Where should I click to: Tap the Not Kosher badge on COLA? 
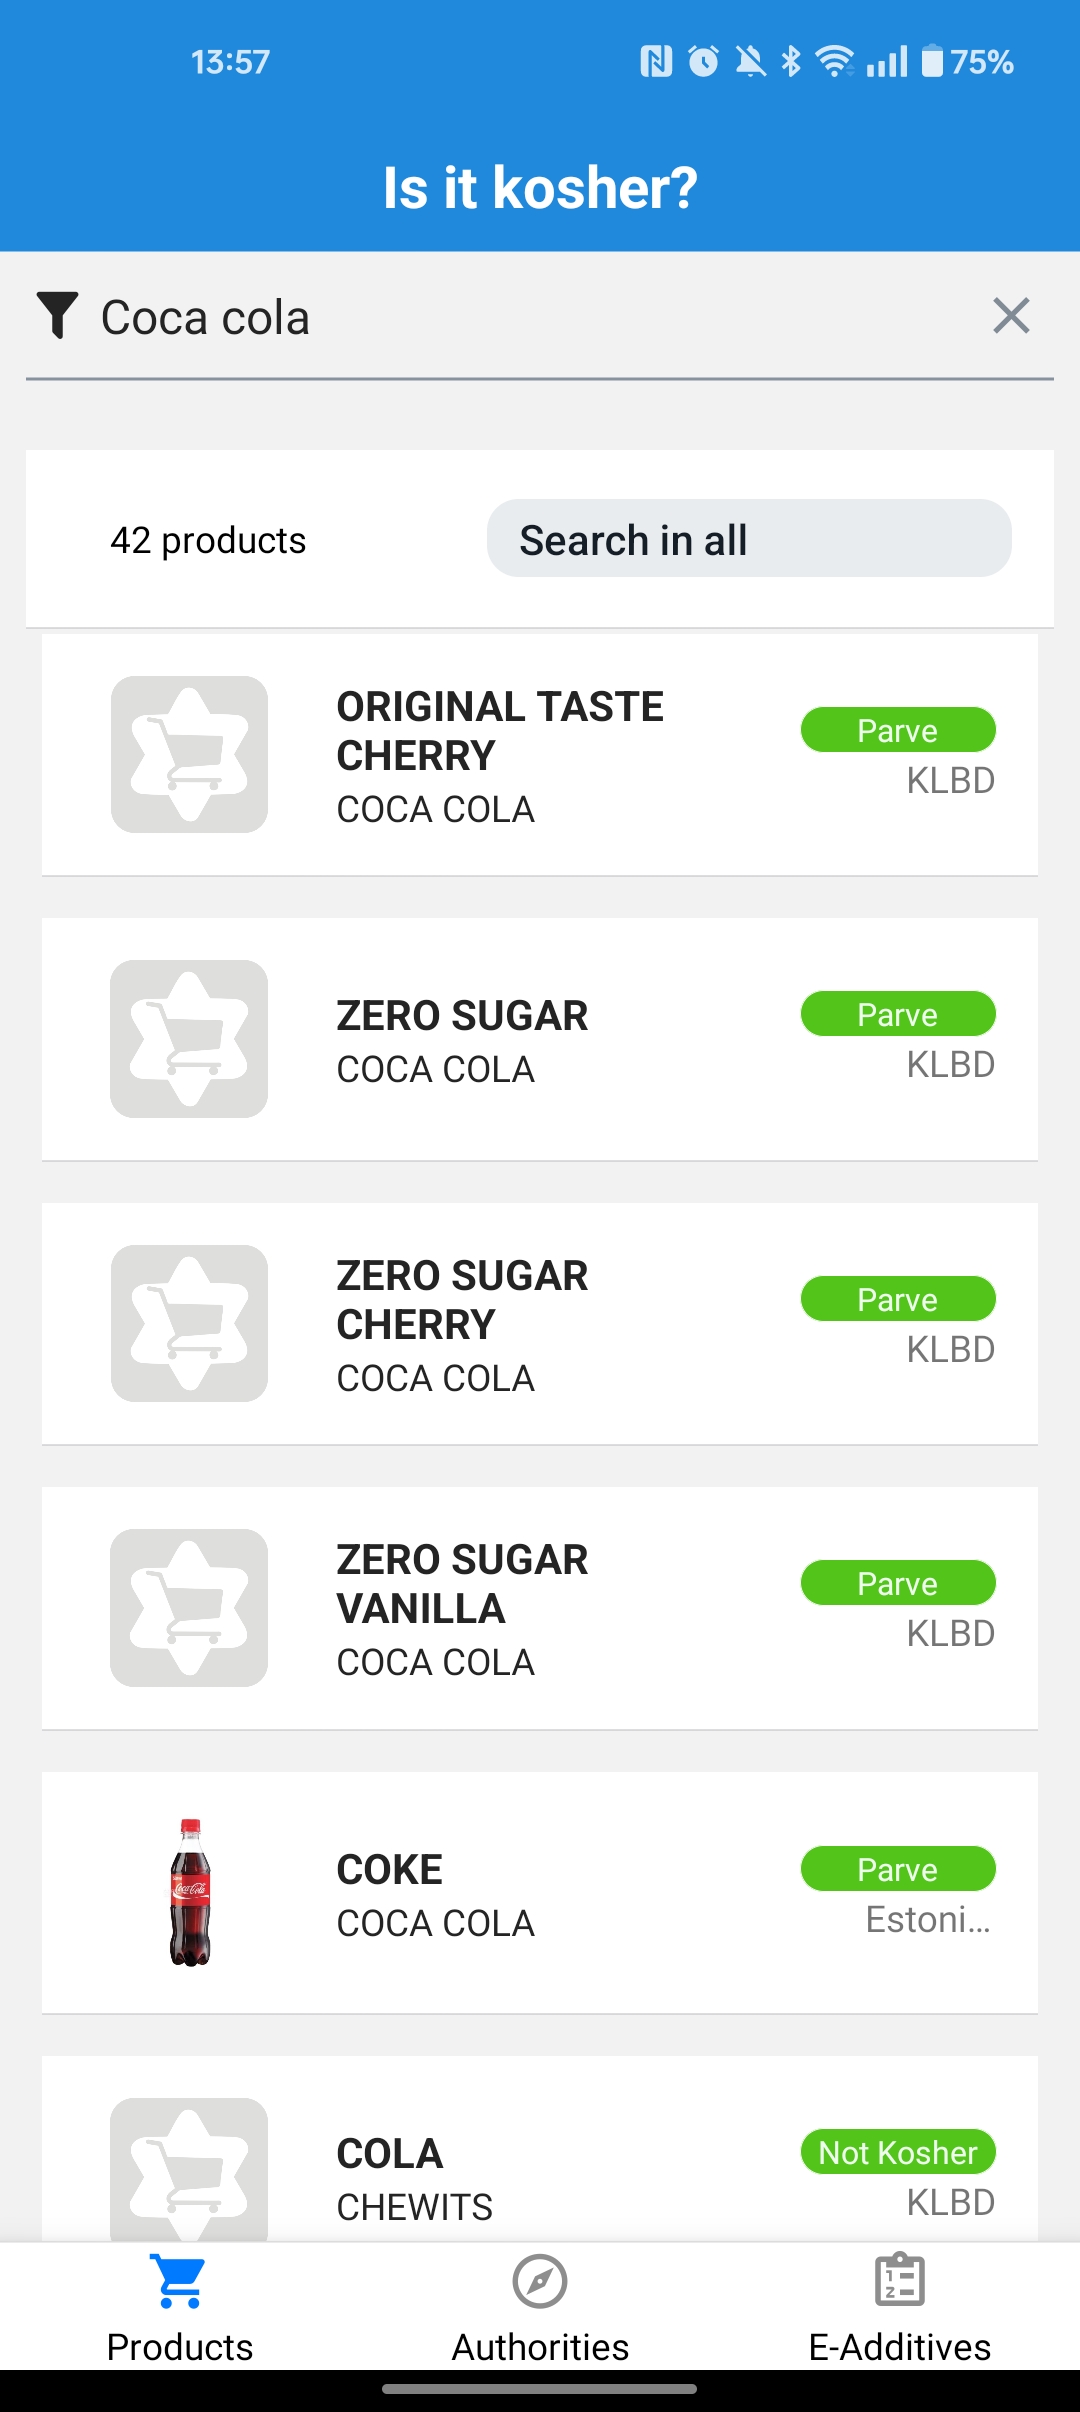[898, 2152]
